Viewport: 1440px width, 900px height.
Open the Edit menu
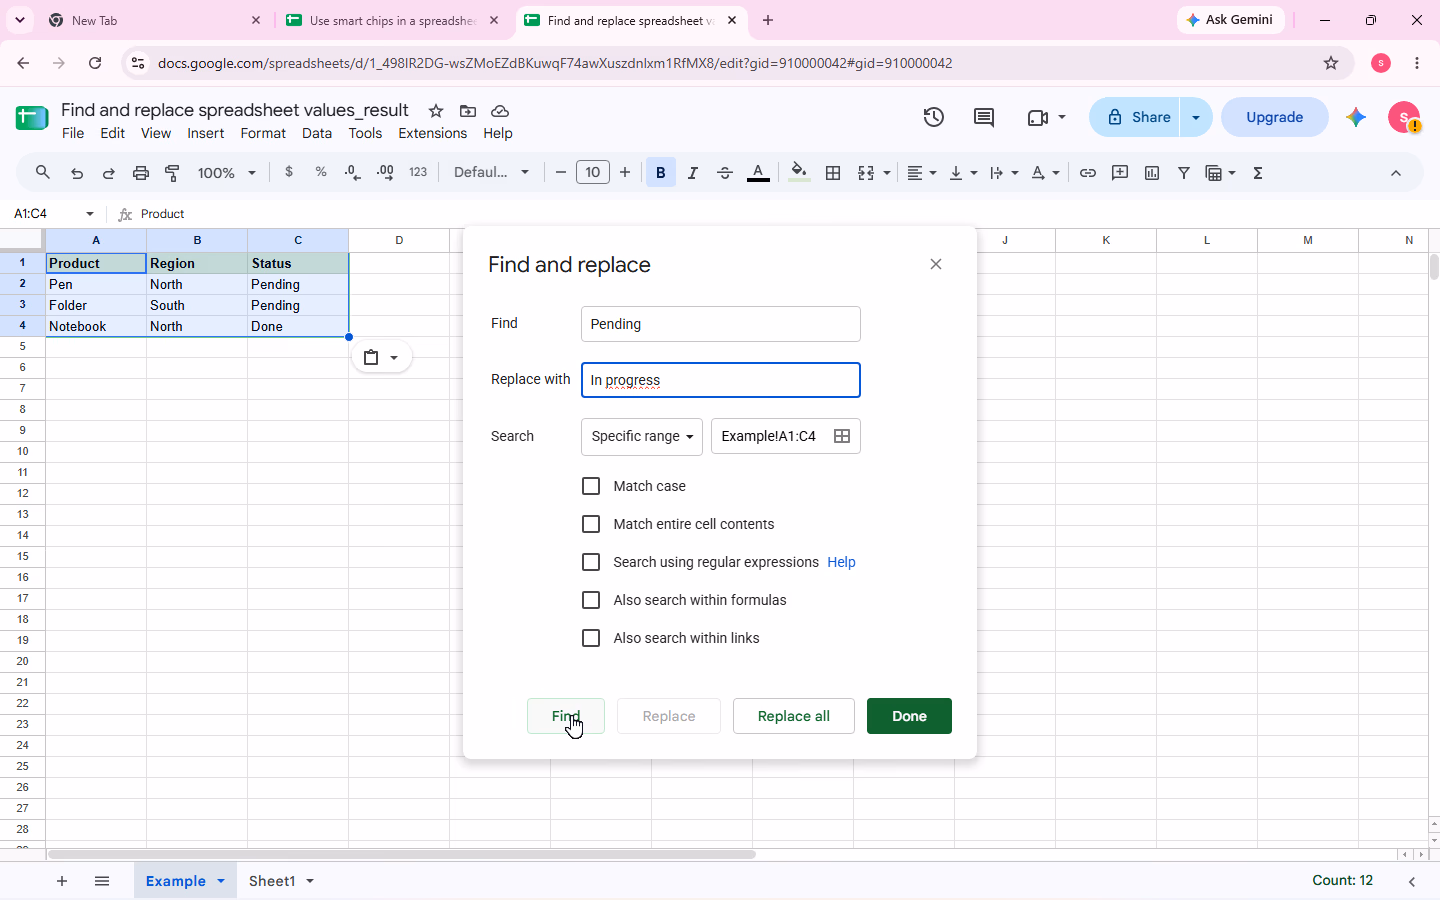point(113,133)
